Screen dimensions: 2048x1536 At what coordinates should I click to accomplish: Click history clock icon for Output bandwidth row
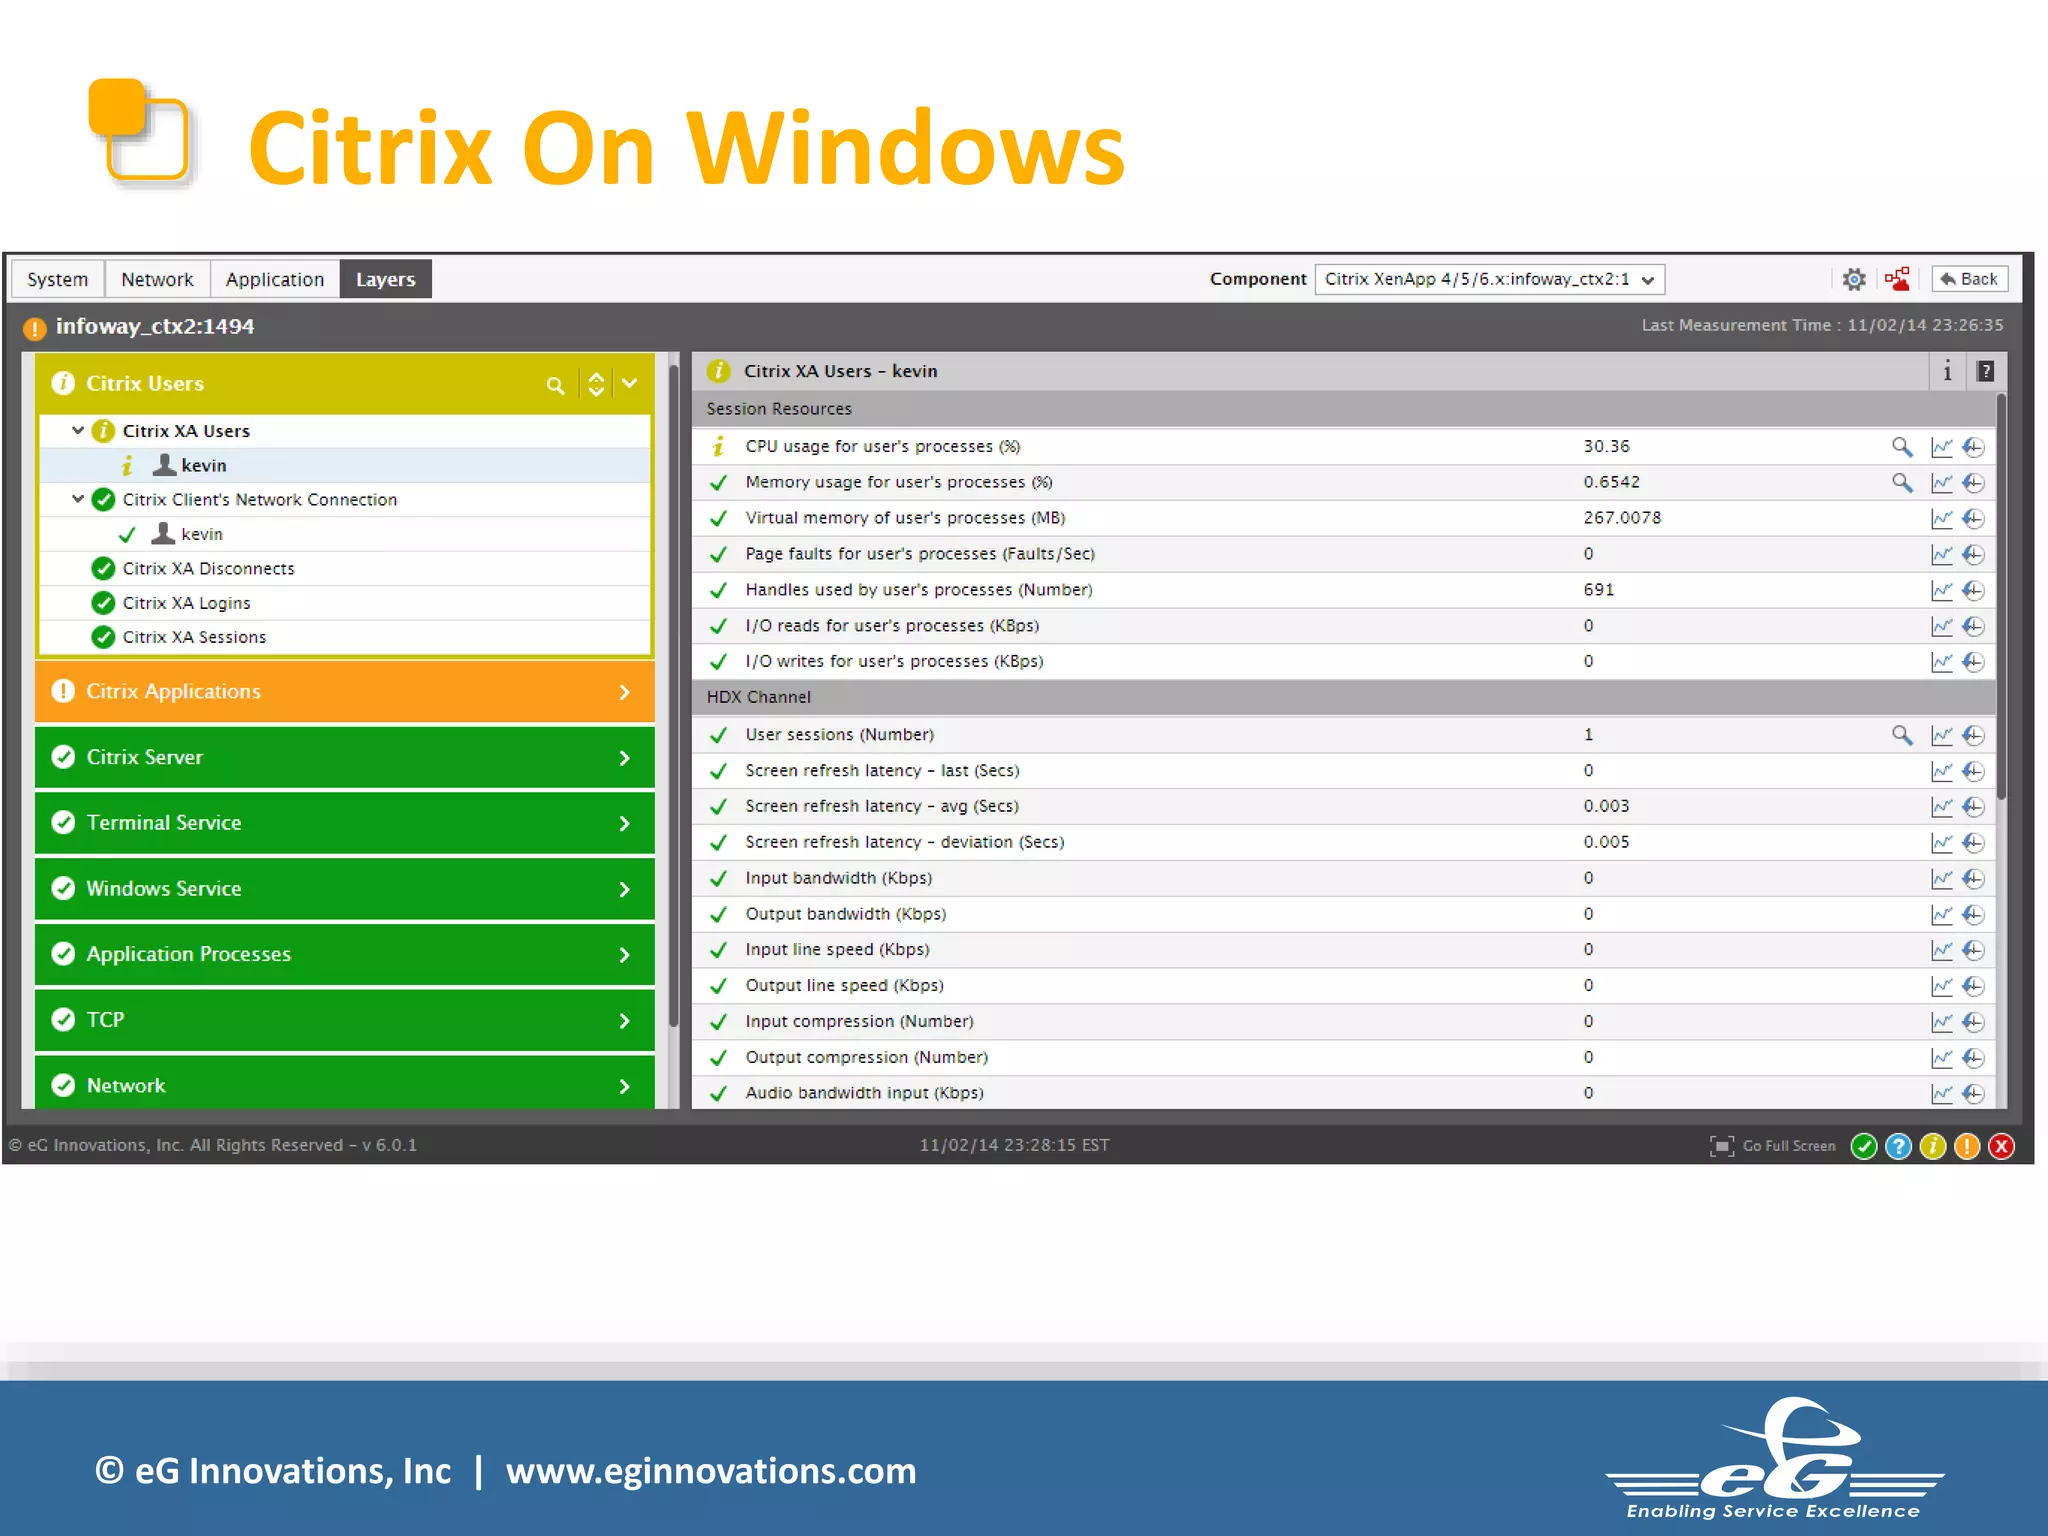coord(1973,915)
